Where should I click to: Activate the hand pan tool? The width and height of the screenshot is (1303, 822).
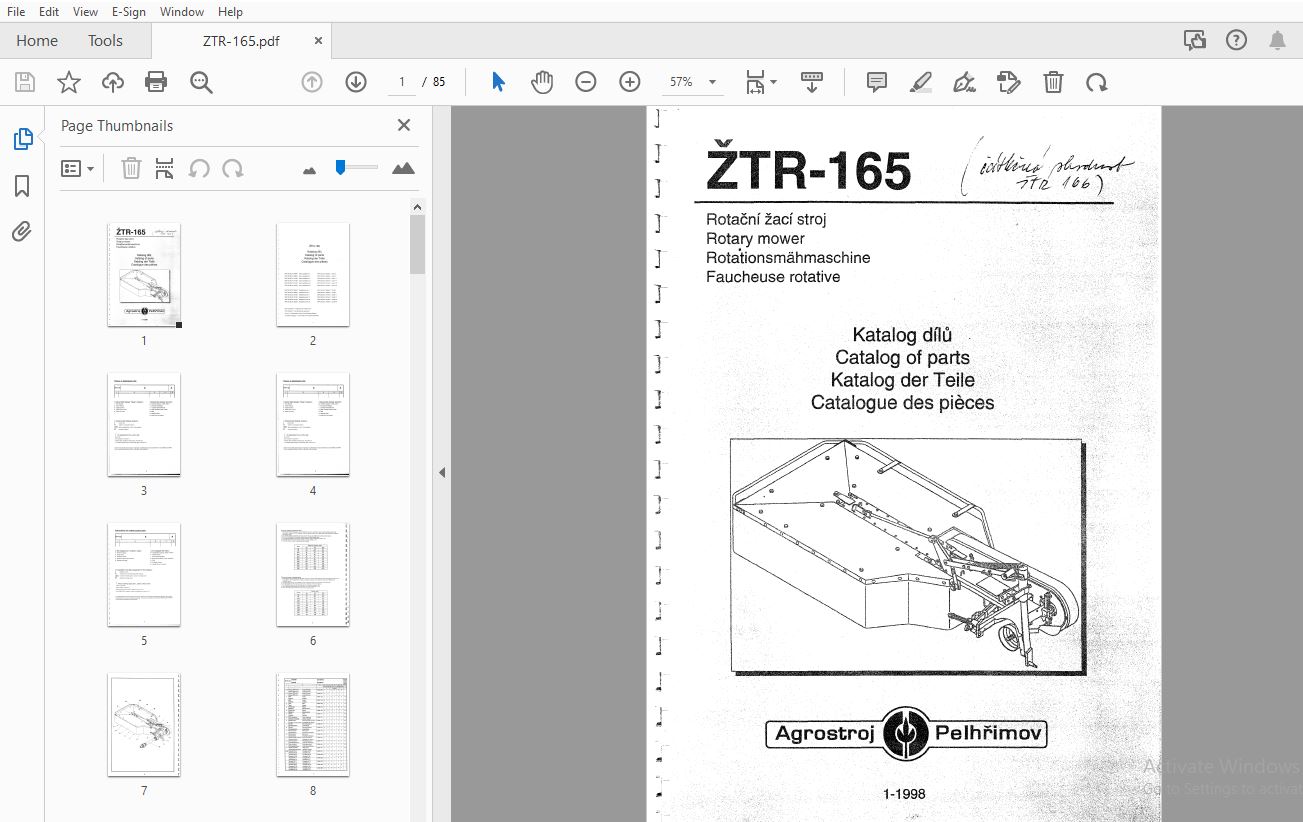542,82
